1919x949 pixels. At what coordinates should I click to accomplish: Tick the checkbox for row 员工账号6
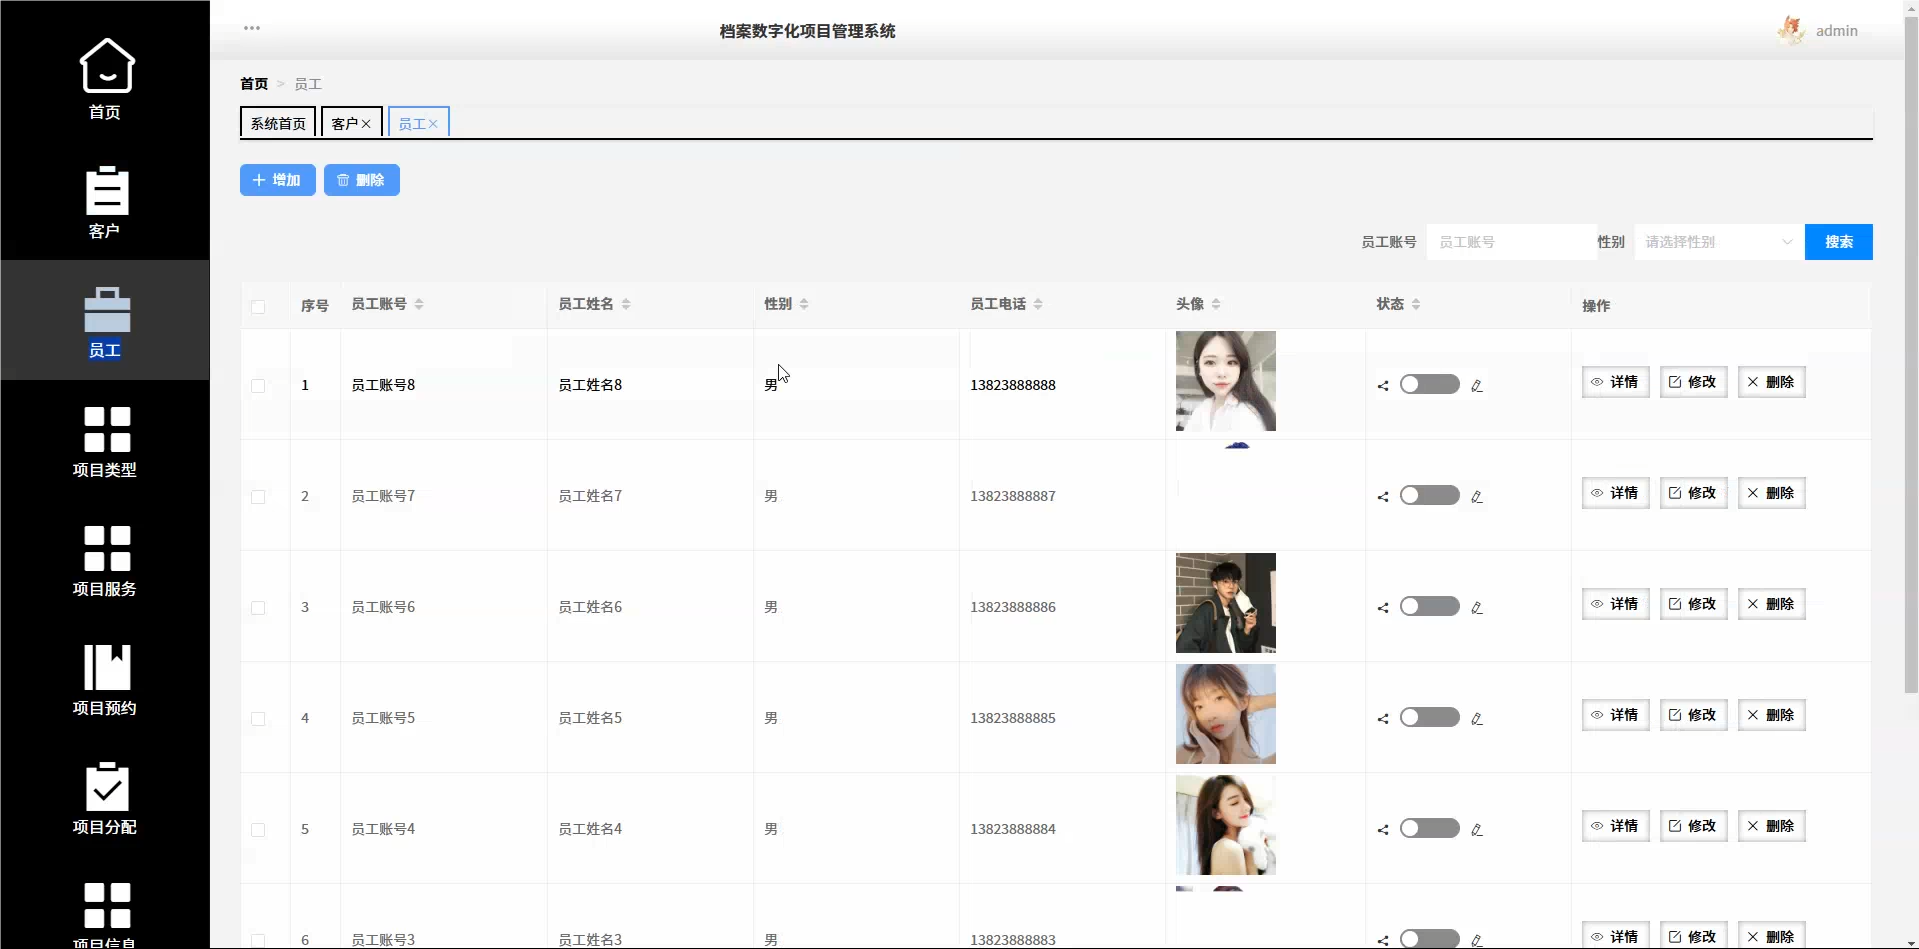[x=258, y=608]
